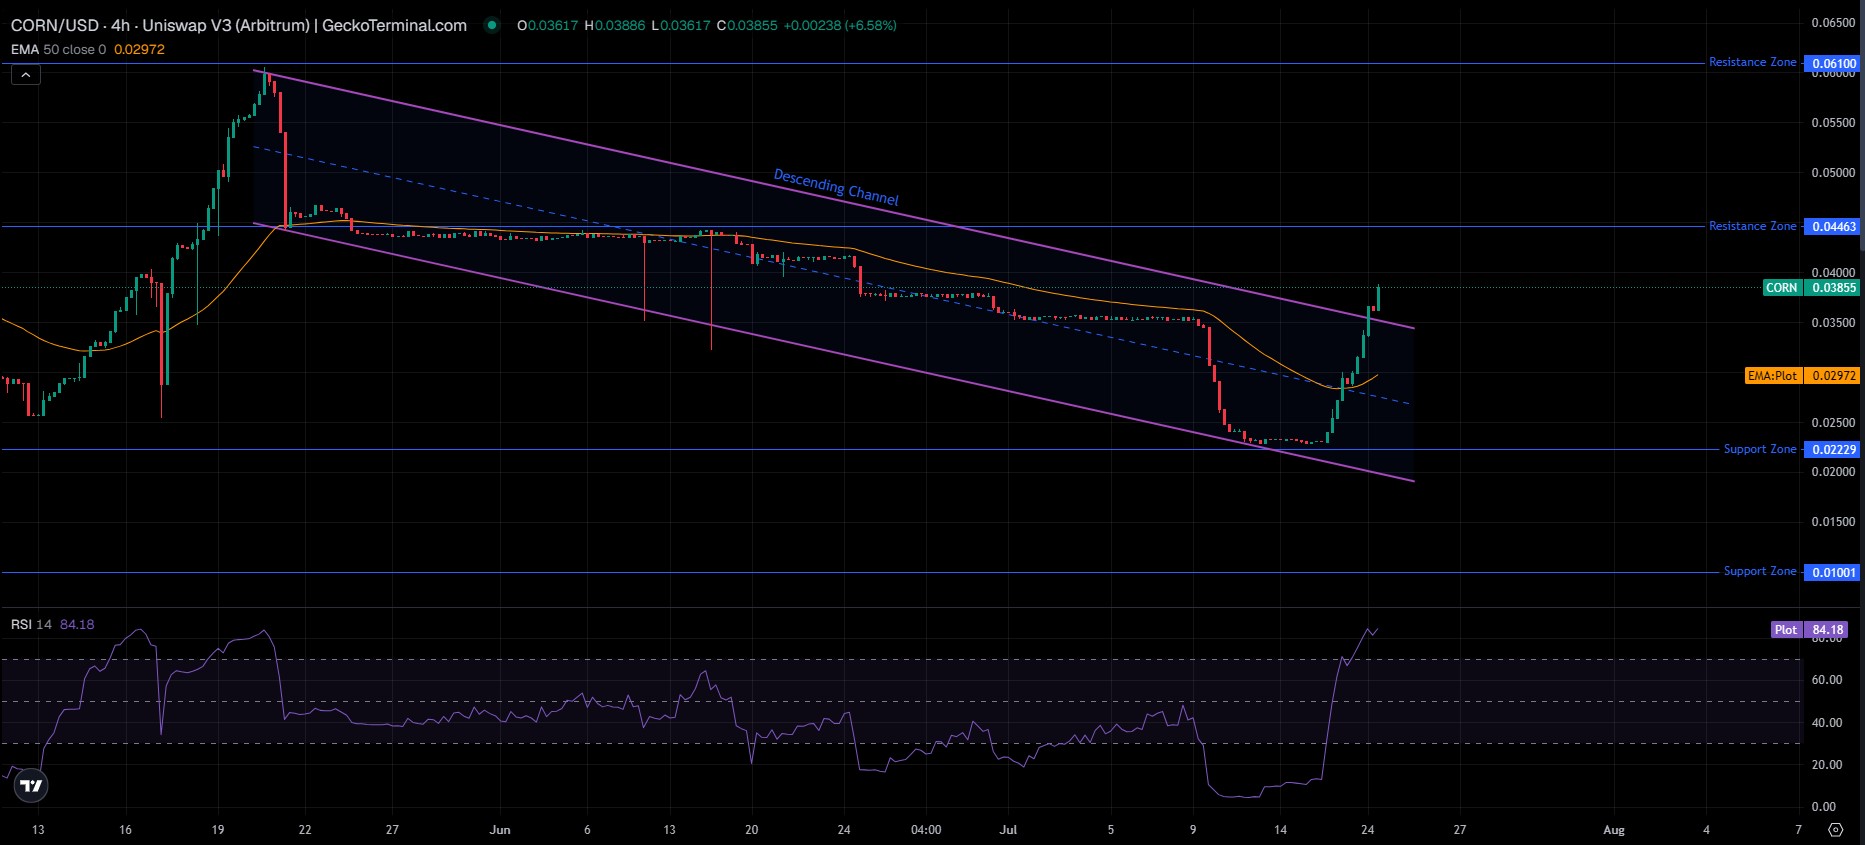Click the Jul date on time axis

click(x=1008, y=830)
